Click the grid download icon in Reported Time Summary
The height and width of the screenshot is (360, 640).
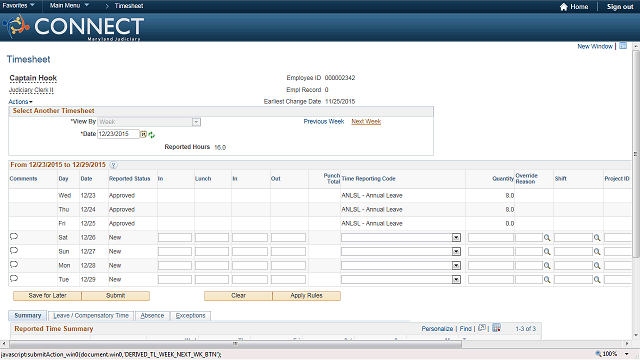pyautogui.click(x=496, y=328)
